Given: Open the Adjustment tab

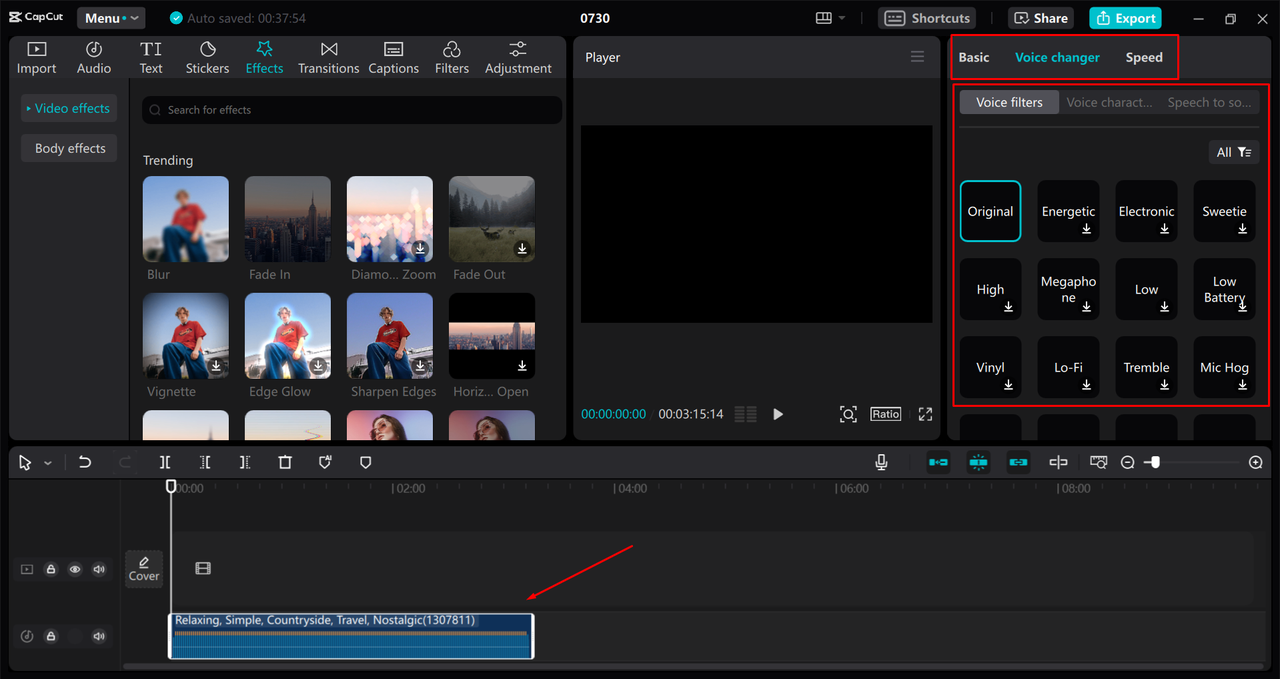Looking at the screenshot, I should pos(518,58).
